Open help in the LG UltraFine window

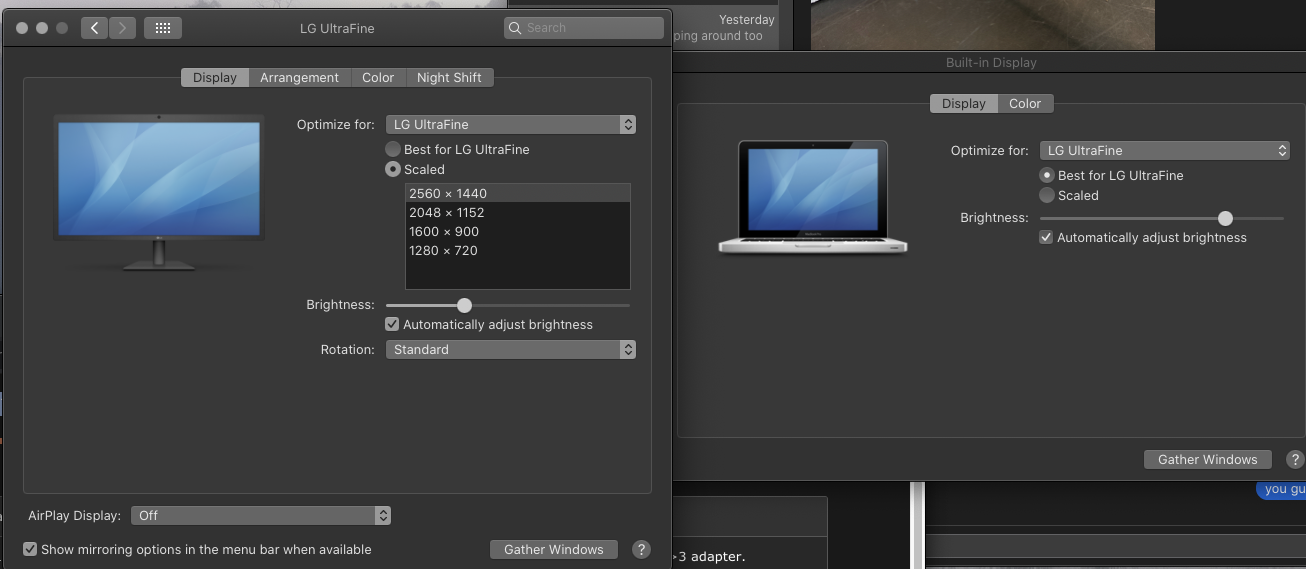642,549
